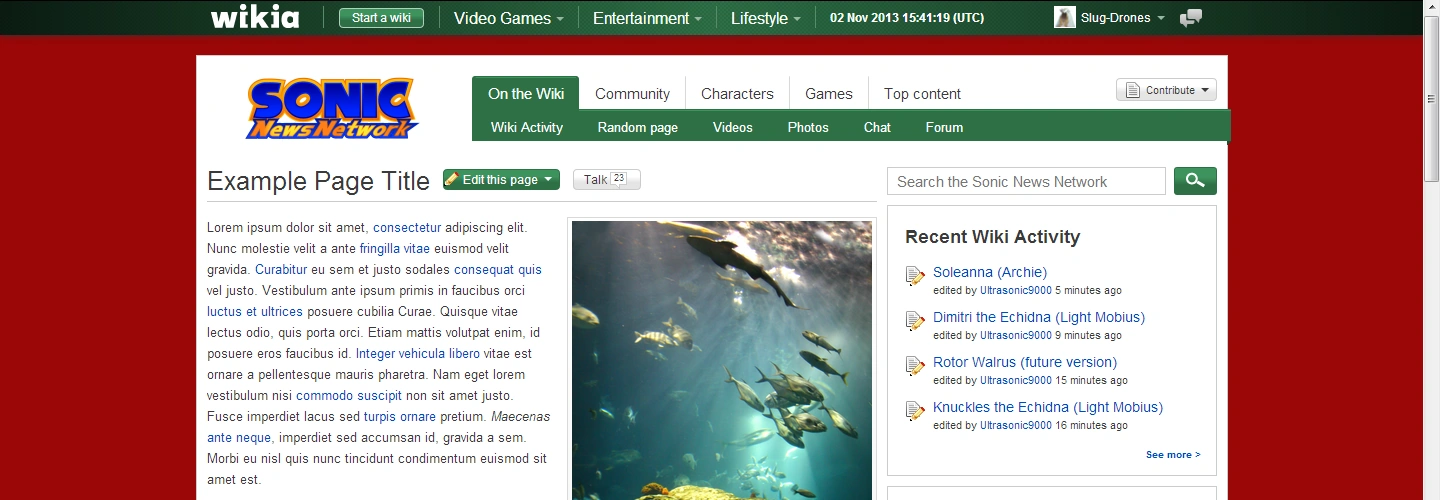
Task: Click the underwater fish aquarium image
Action: (x=721, y=360)
